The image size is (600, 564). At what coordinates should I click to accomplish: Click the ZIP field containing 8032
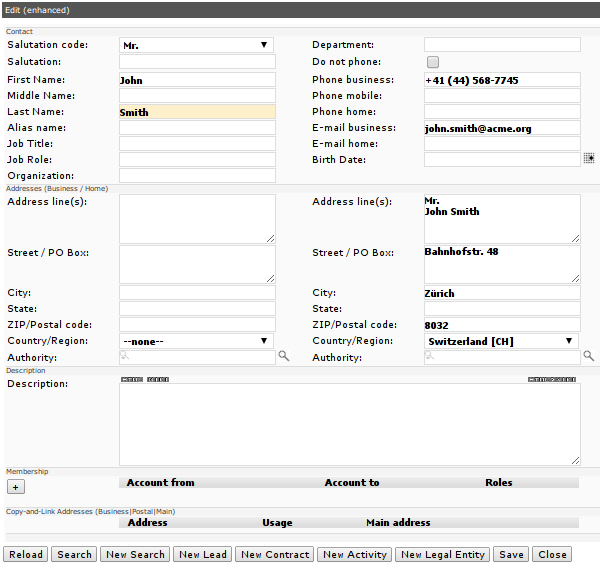click(502, 325)
